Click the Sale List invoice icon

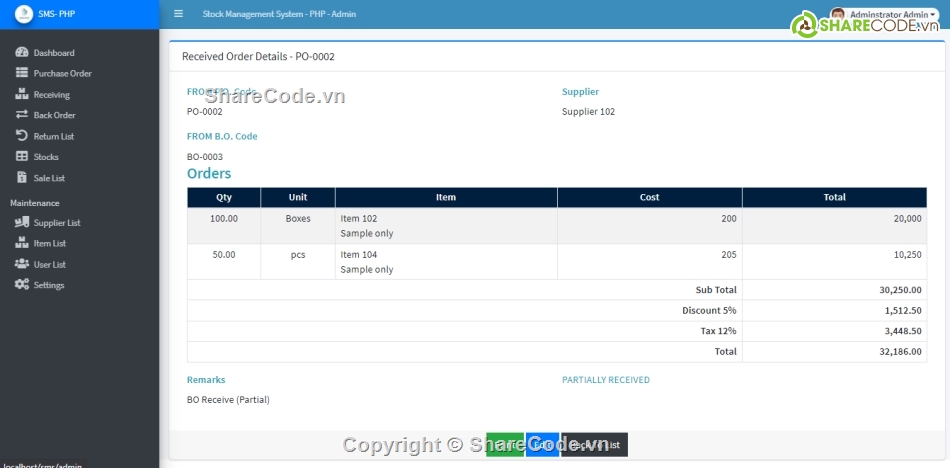tap(22, 178)
